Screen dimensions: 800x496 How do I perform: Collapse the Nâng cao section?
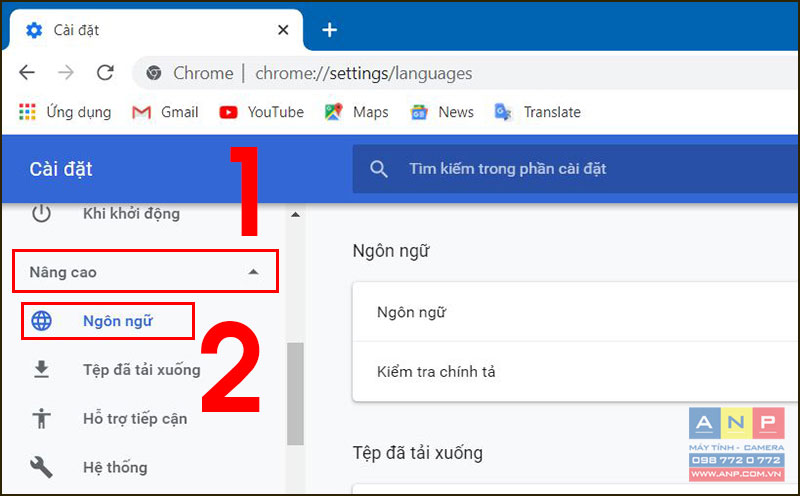point(145,271)
